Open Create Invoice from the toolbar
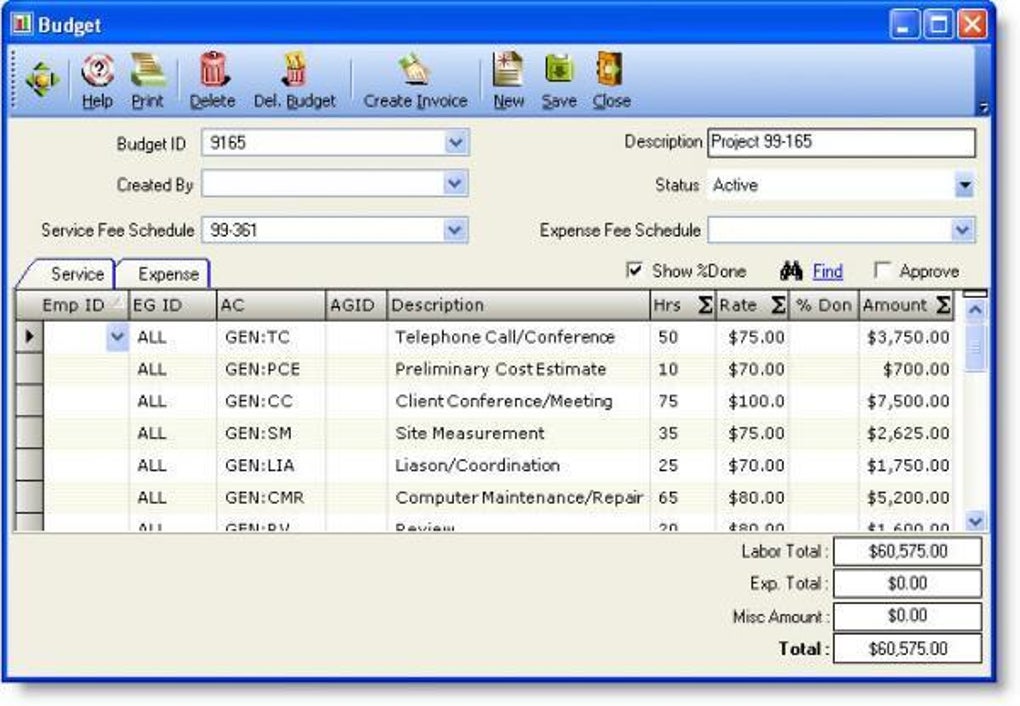 [414, 80]
